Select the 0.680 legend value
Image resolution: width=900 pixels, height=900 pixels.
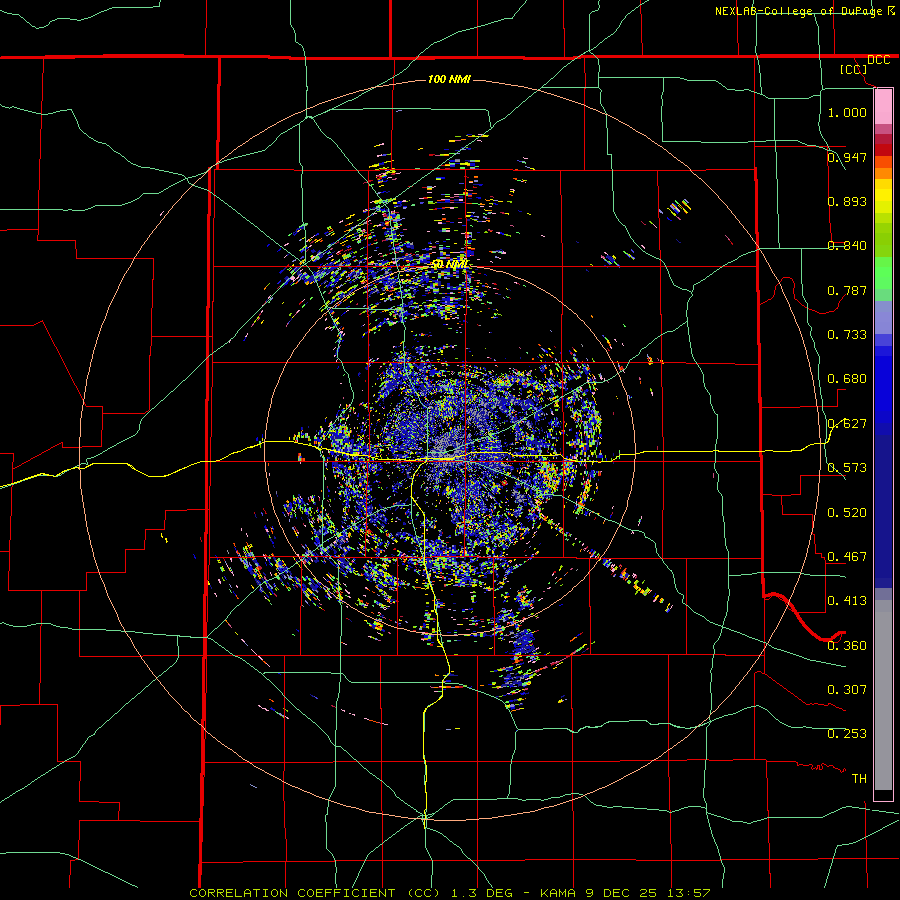click(847, 378)
